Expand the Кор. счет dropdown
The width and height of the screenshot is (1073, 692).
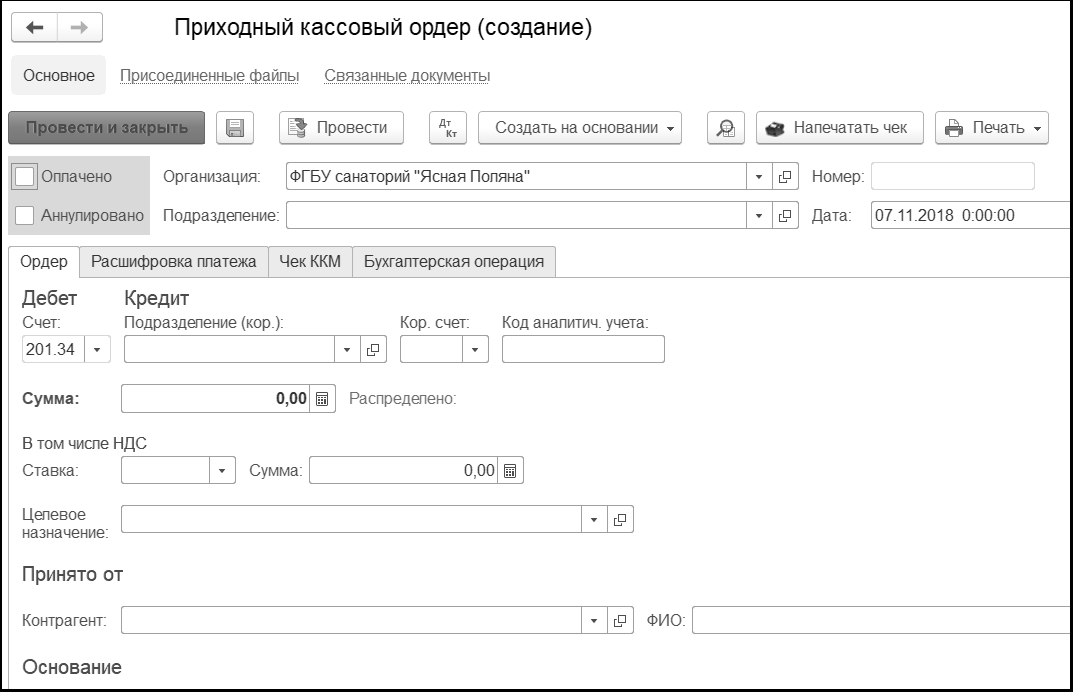tap(475, 349)
